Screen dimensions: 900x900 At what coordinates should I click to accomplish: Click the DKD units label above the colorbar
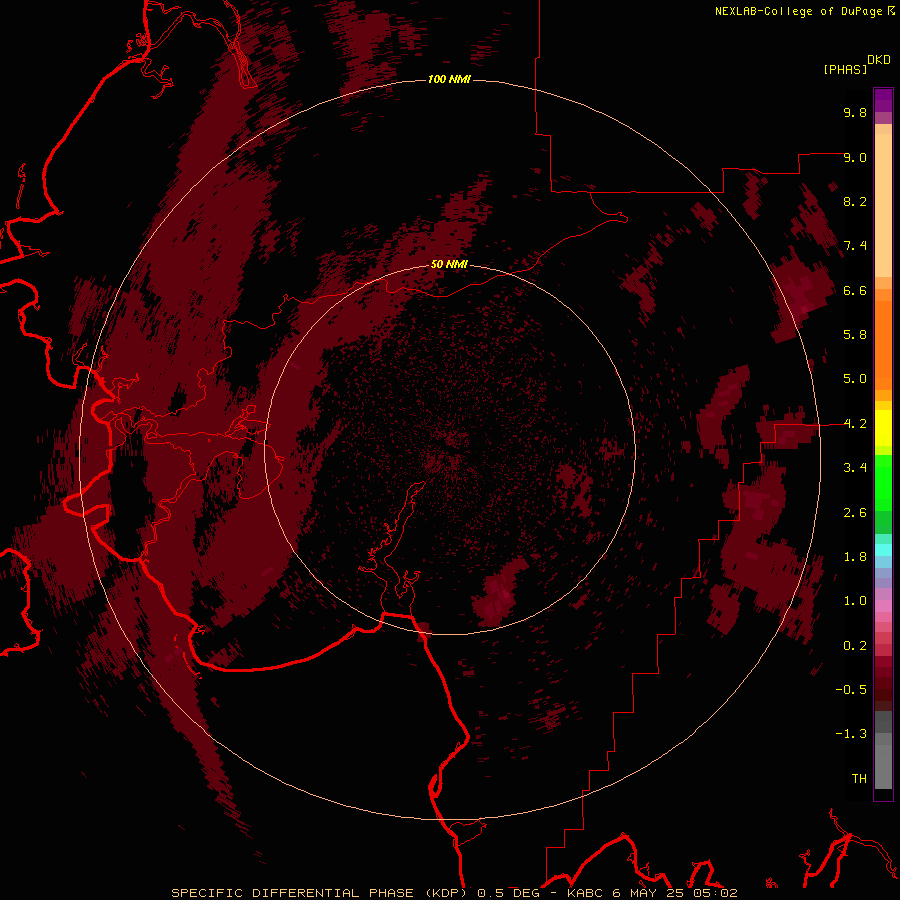(x=879, y=60)
